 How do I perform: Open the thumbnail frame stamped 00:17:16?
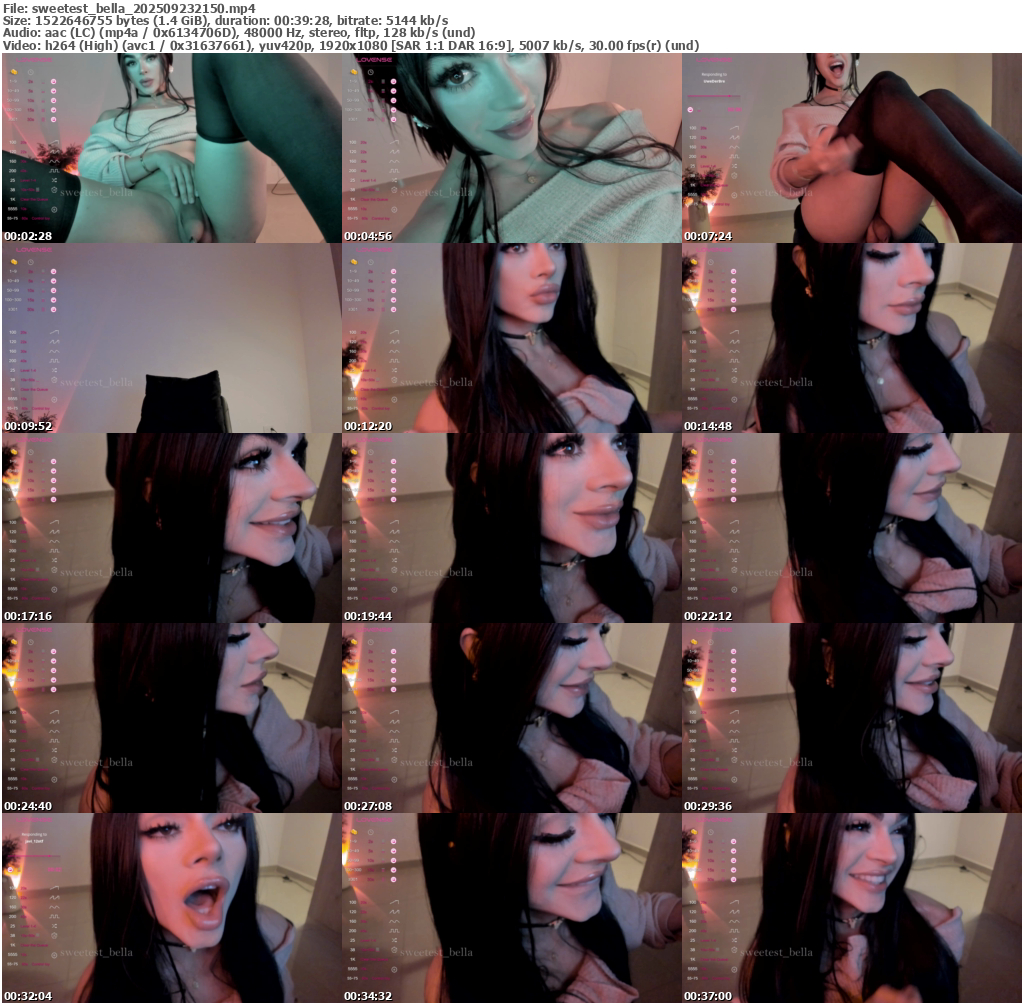click(x=171, y=528)
